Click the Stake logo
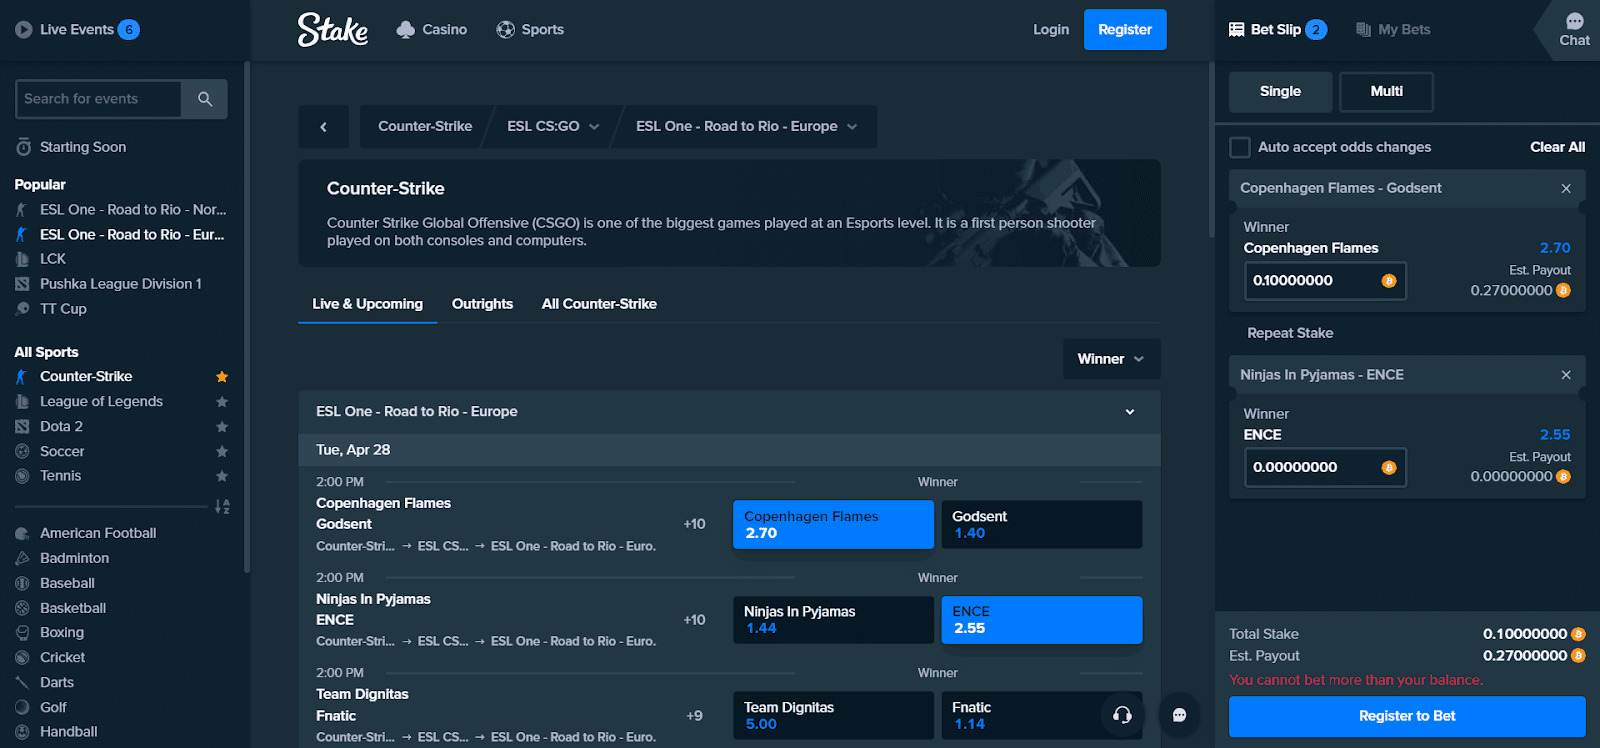This screenshot has height=748, width=1600. 333,30
